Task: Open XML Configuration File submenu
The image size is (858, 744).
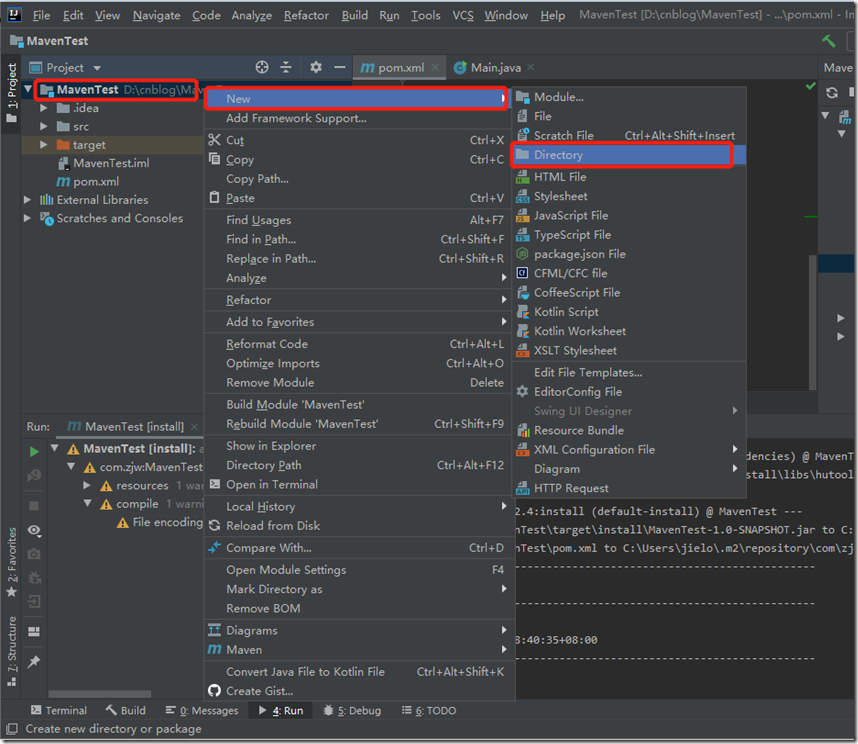Action: point(629,450)
